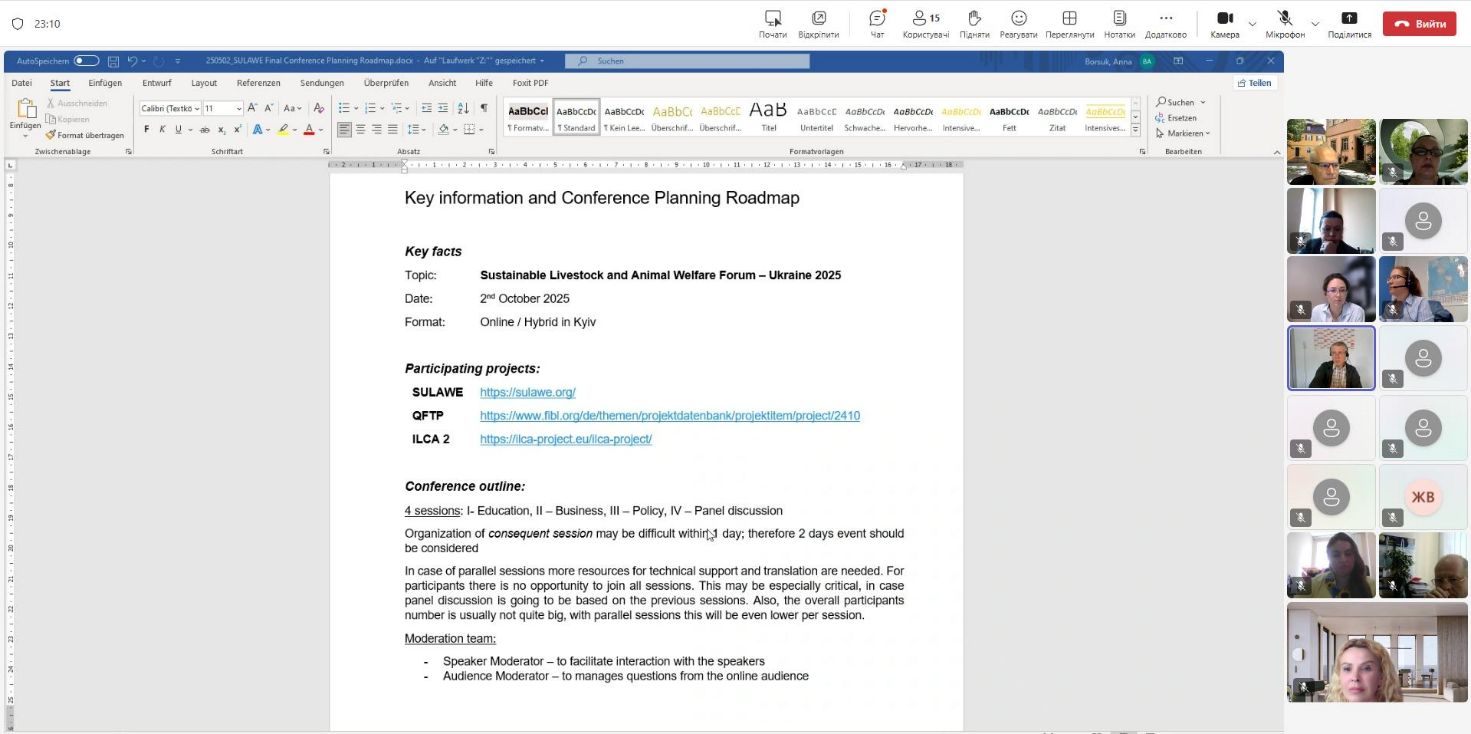
Task: Expand microphone options arrow
Action: coord(1315,23)
